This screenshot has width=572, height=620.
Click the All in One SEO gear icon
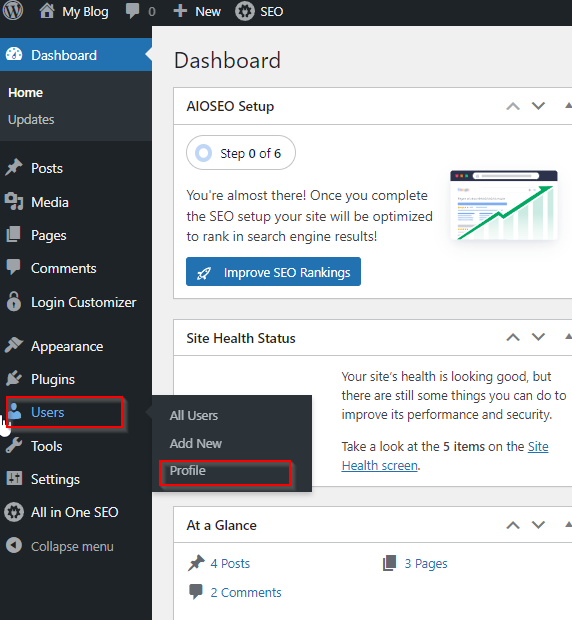click(14, 512)
